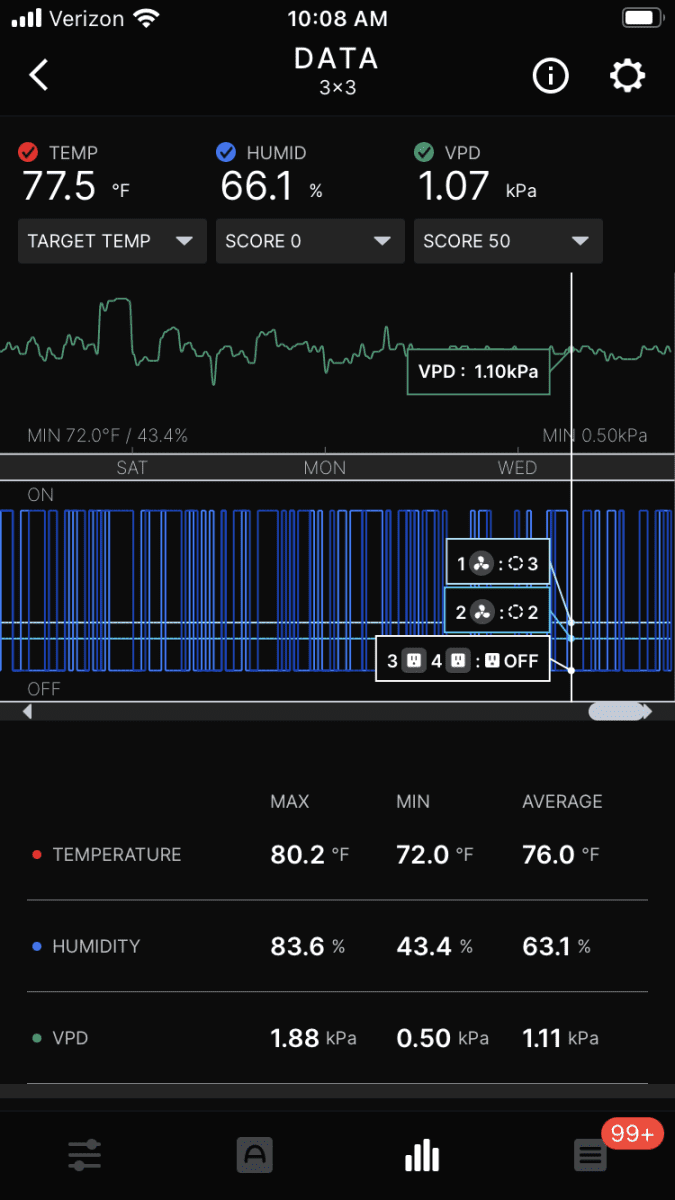675x1200 pixels.
Task: Select SAT on the timeline axis
Action: point(132,467)
